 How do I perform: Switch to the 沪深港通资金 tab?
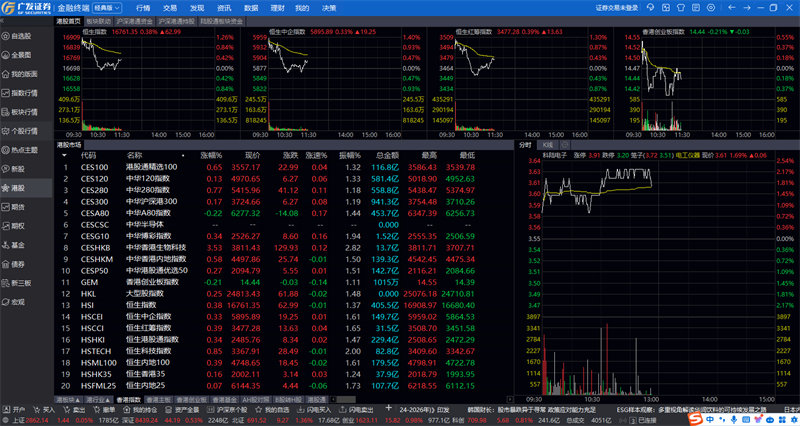(134, 21)
